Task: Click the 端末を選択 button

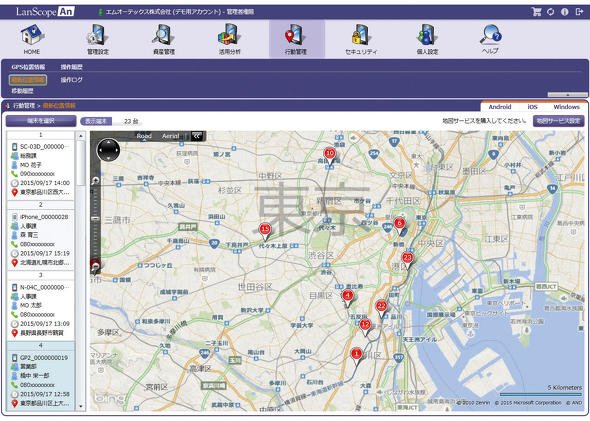Action: coord(41,121)
